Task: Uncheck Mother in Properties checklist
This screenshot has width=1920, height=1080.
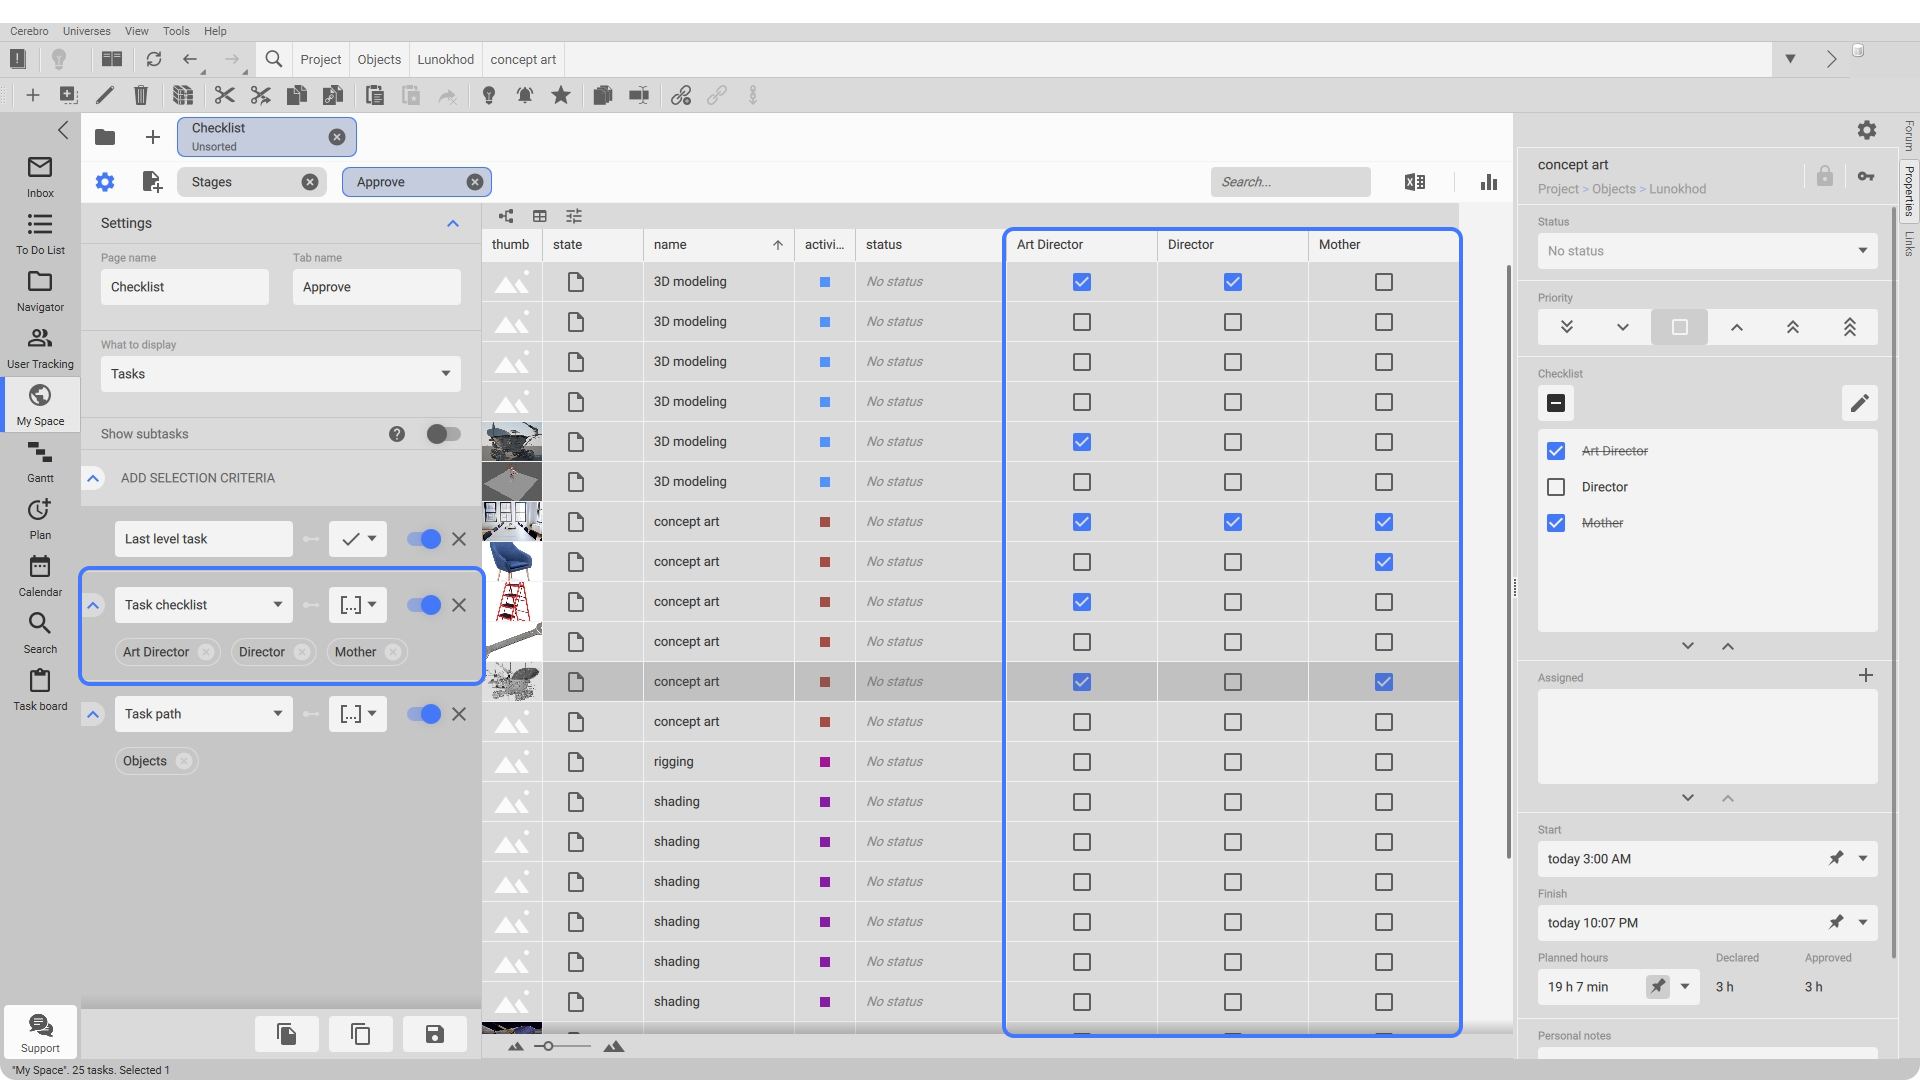Action: 1556,523
